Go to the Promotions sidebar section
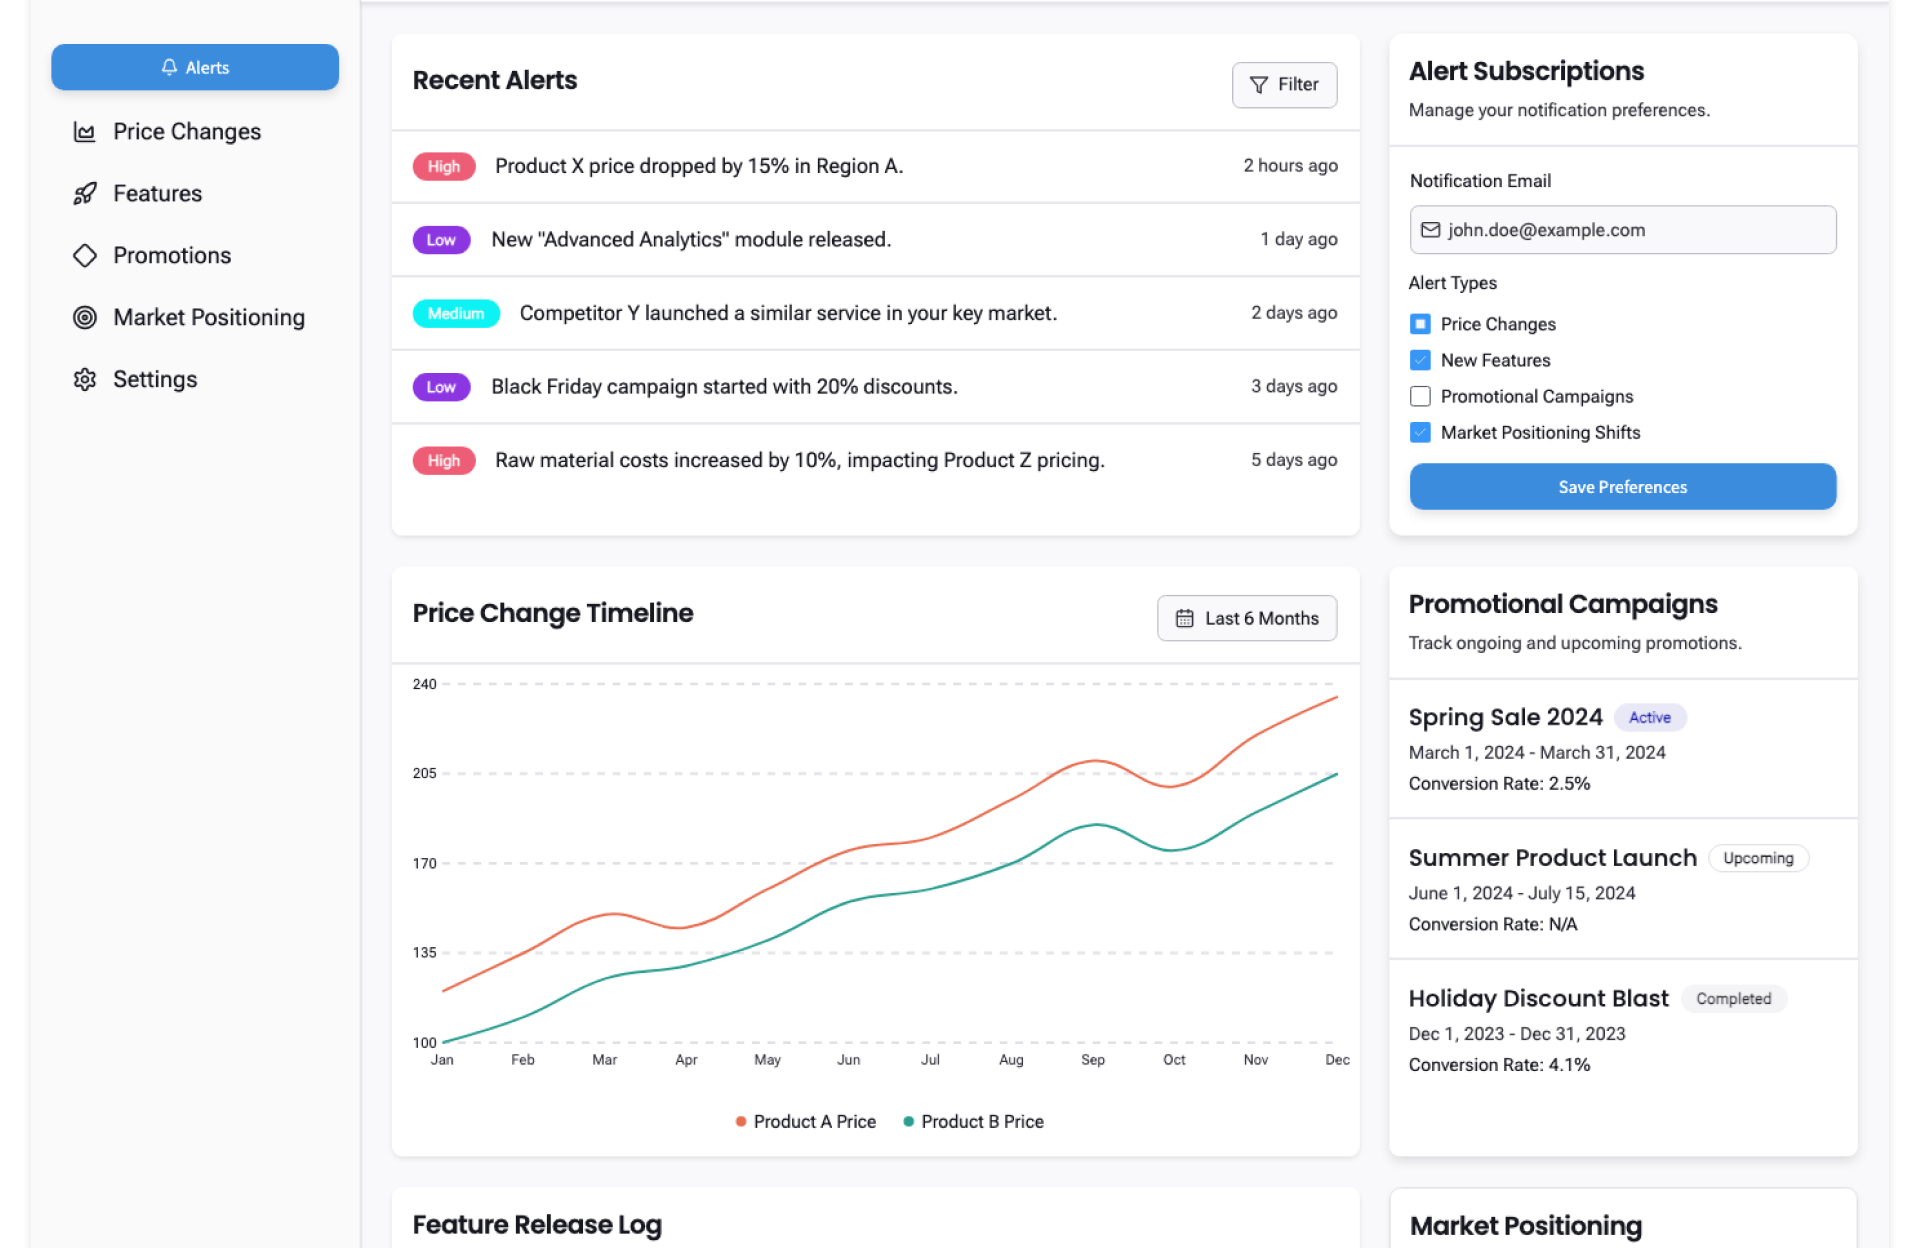 pos(172,256)
